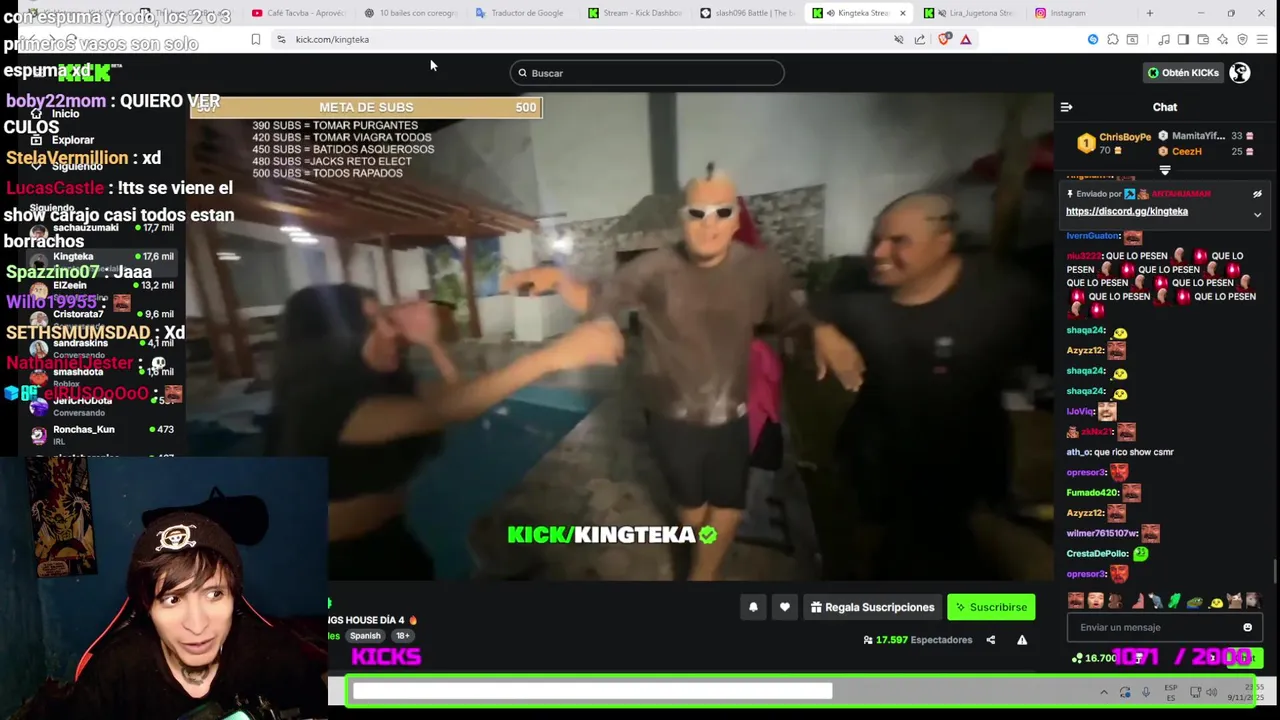This screenshot has height=720, width=1280.
Task: Click the browser share icon in address bar
Action: click(920, 39)
